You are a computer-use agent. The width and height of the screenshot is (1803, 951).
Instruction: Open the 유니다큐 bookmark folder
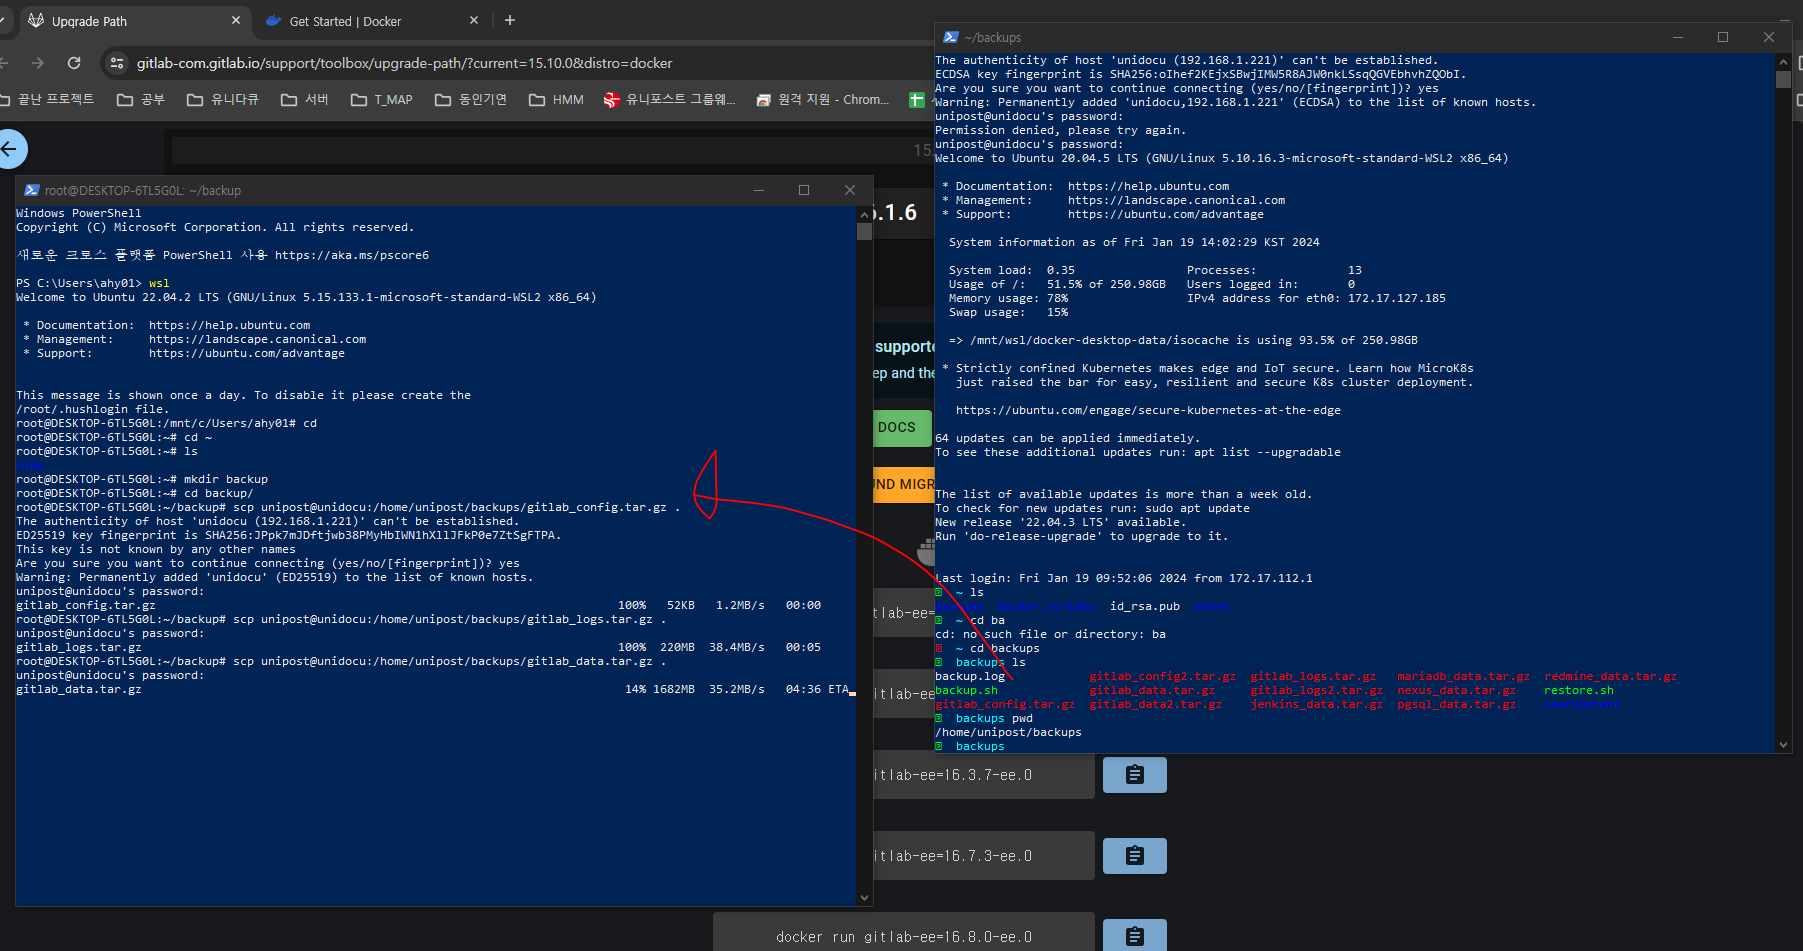pyautogui.click(x=223, y=100)
